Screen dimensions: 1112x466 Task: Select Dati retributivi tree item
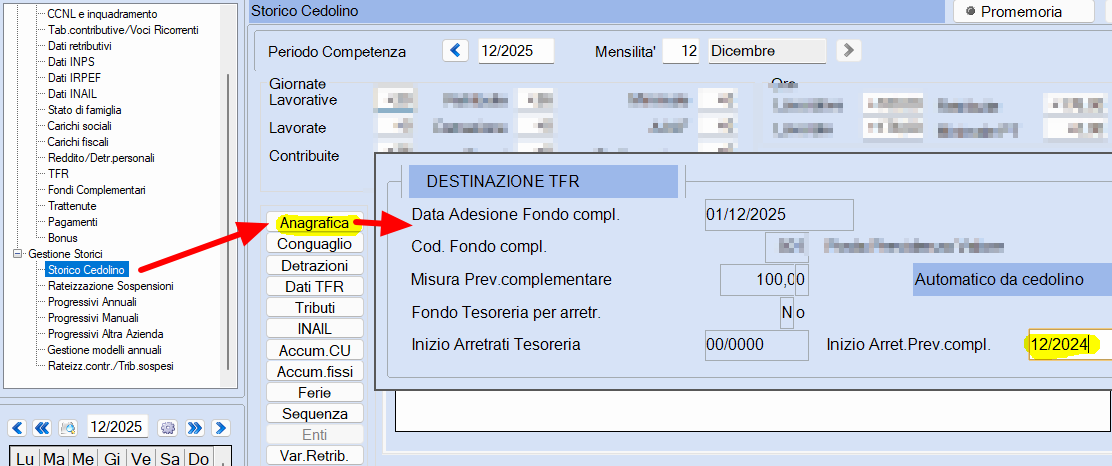coord(79,46)
